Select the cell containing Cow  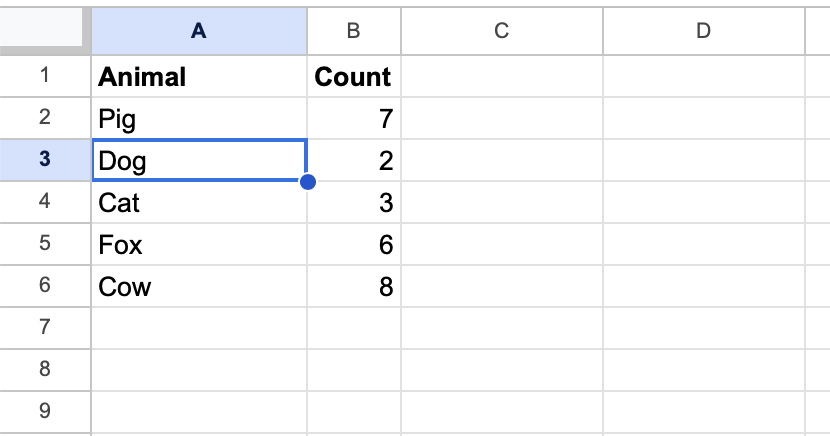[199, 287]
